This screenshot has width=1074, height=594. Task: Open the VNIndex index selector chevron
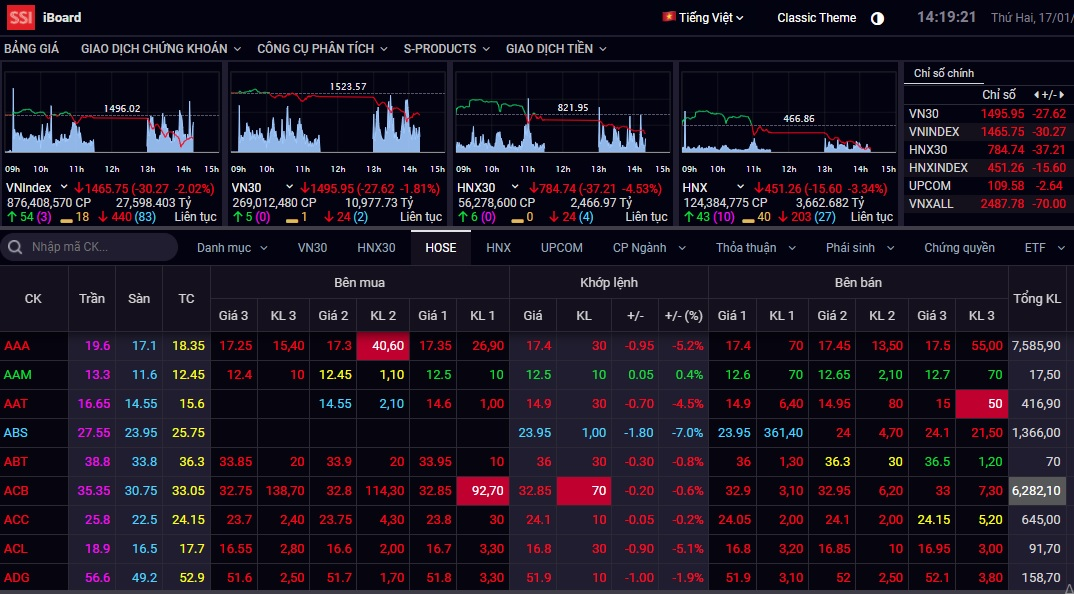[63, 187]
